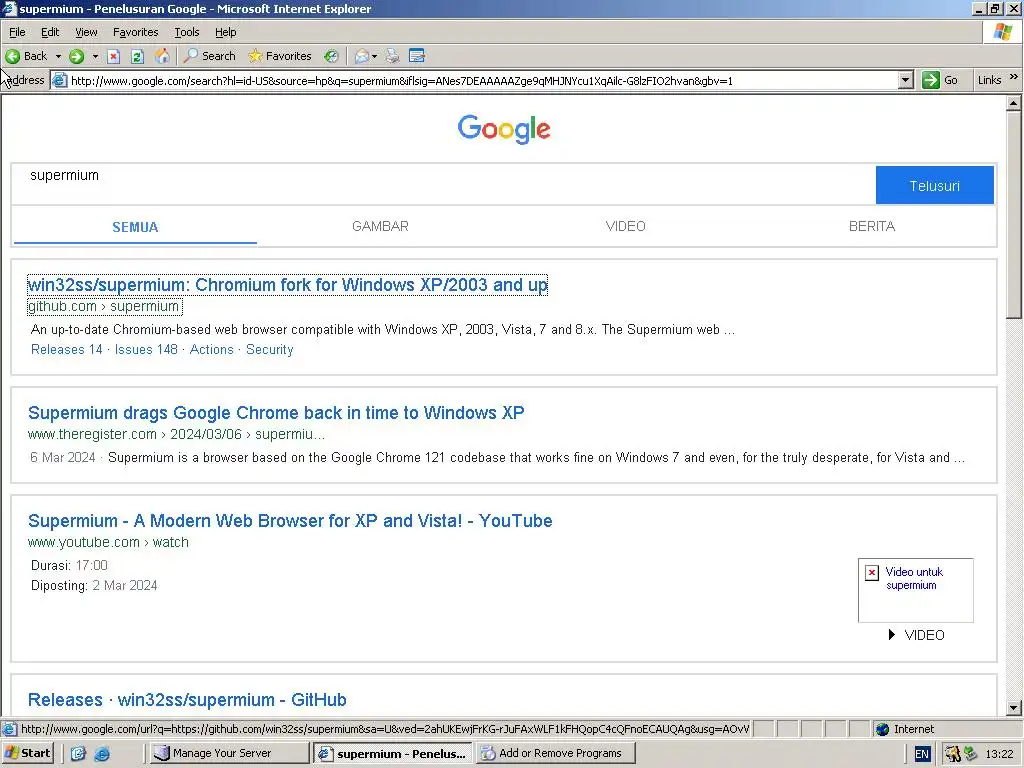
Task: Click the History icon in toolbar
Action: (331, 56)
